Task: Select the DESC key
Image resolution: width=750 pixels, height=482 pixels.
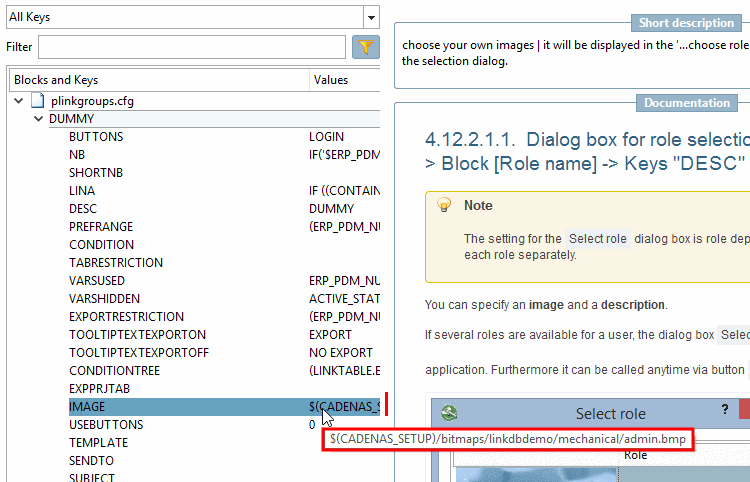Action: click(x=83, y=209)
